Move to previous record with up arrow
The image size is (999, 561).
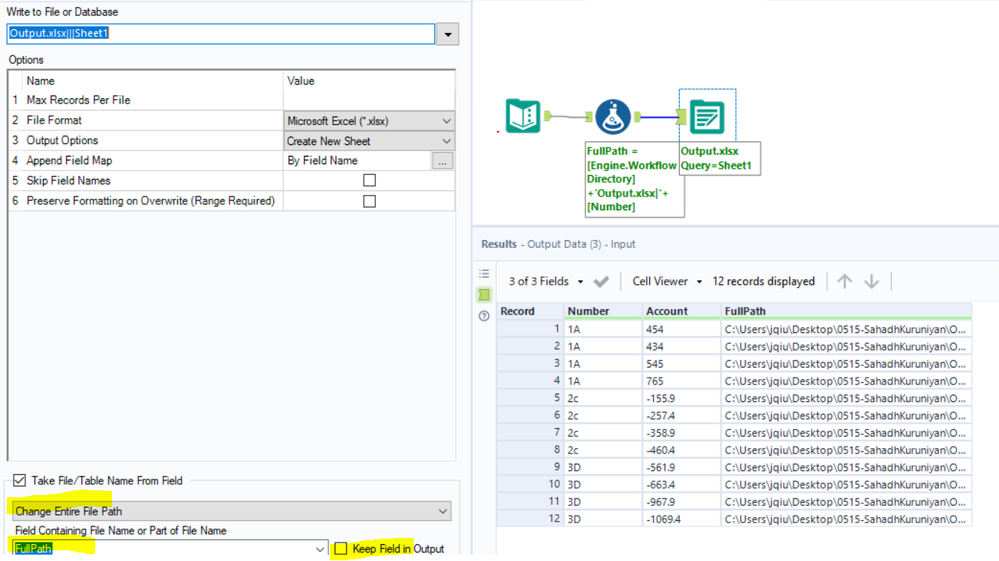(844, 281)
